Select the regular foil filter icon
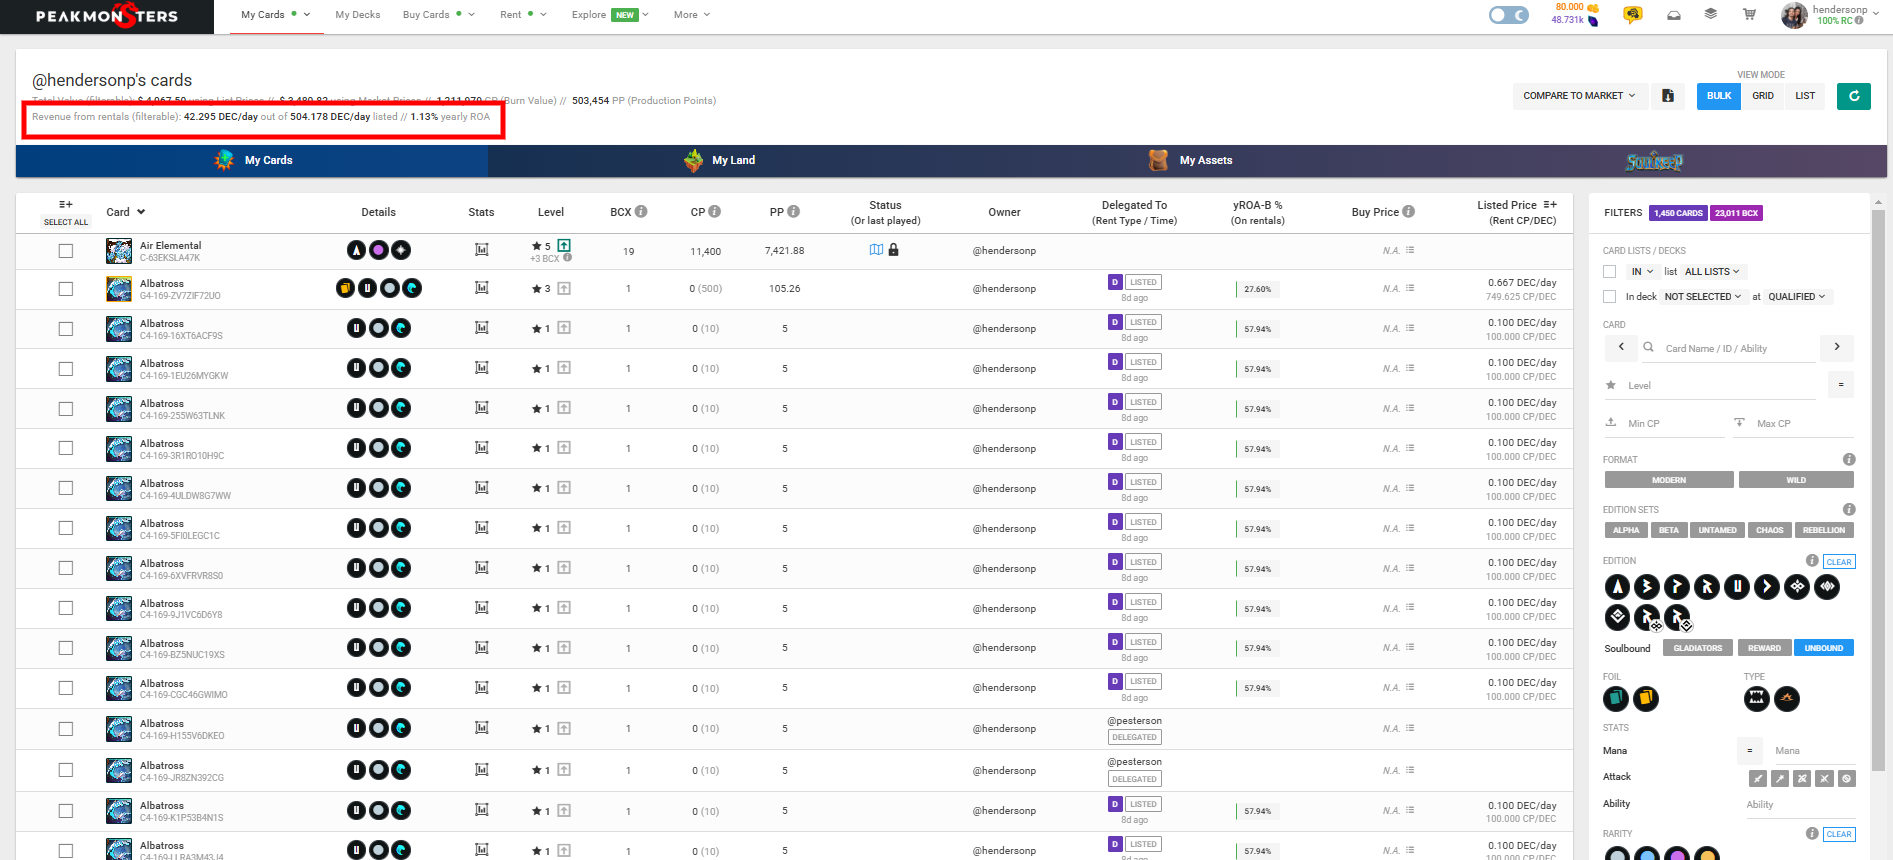Viewport: 1893px width, 860px height. [x=1616, y=699]
